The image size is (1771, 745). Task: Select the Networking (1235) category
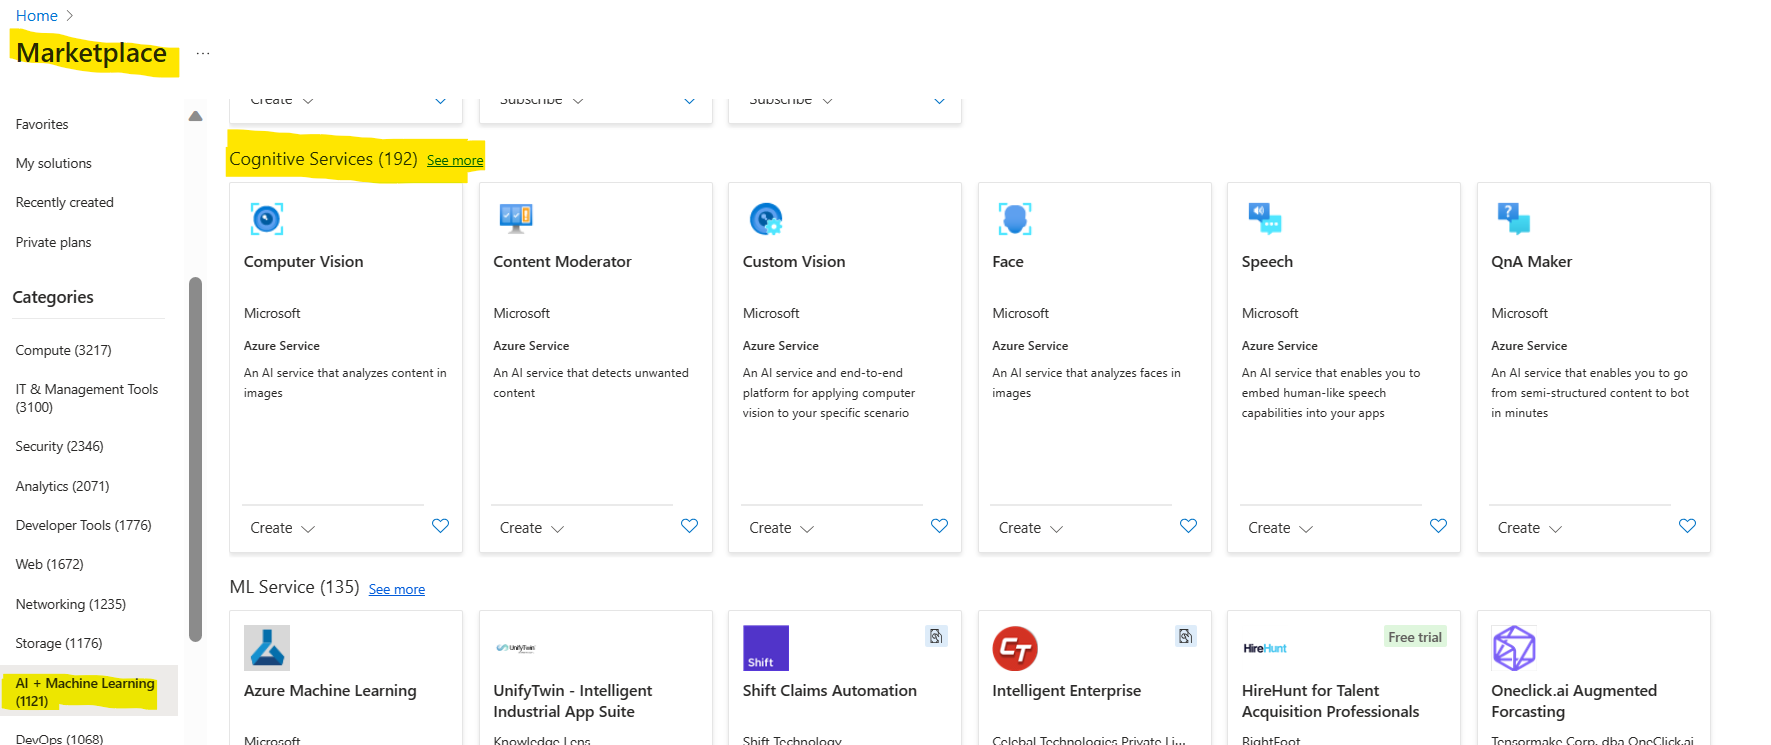71,605
